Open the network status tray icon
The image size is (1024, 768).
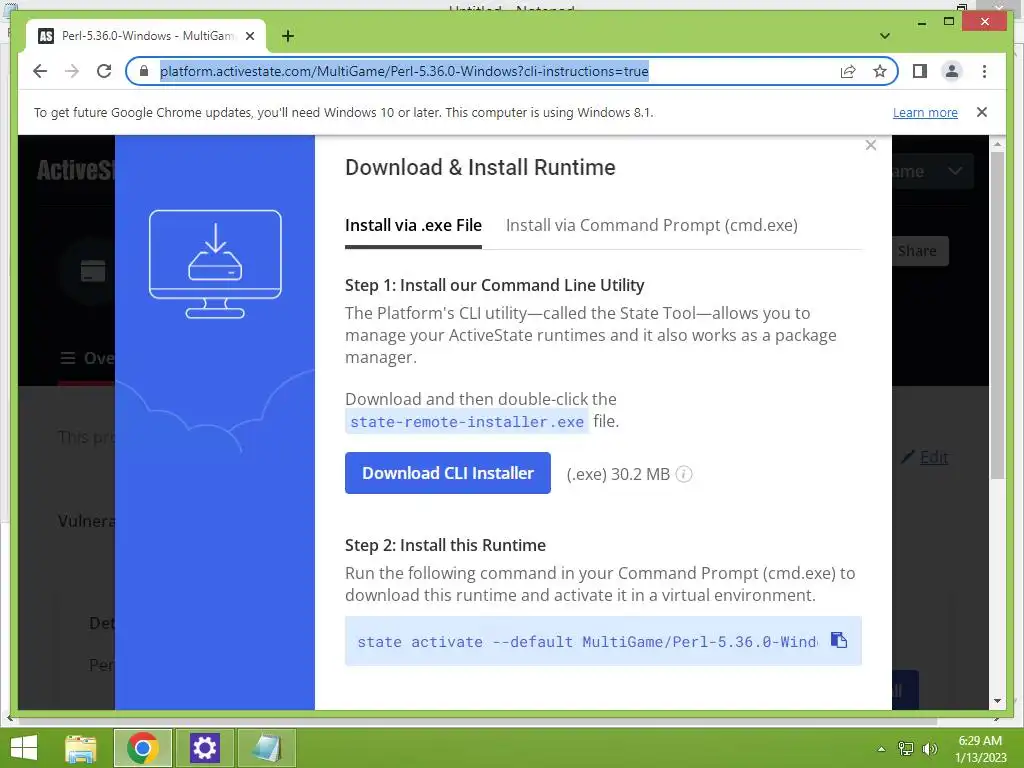906,748
